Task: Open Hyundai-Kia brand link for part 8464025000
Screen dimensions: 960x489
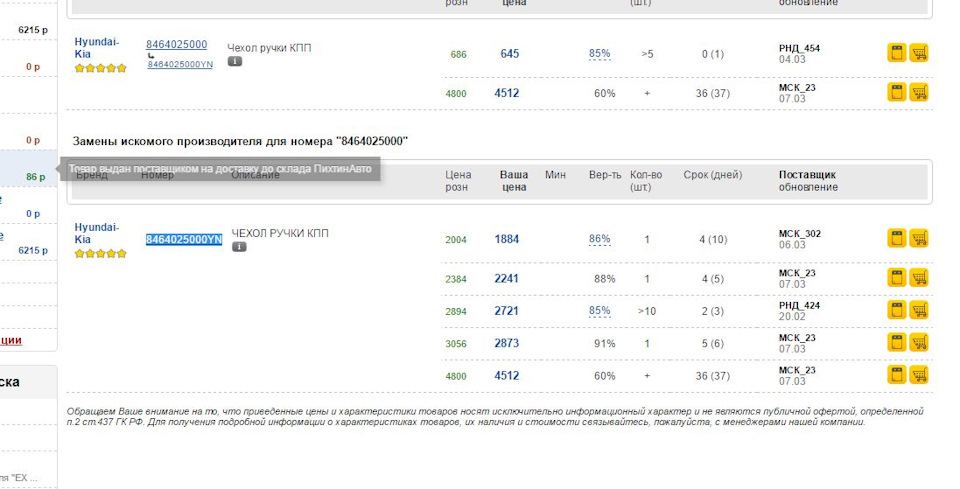Action: tap(97, 48)
